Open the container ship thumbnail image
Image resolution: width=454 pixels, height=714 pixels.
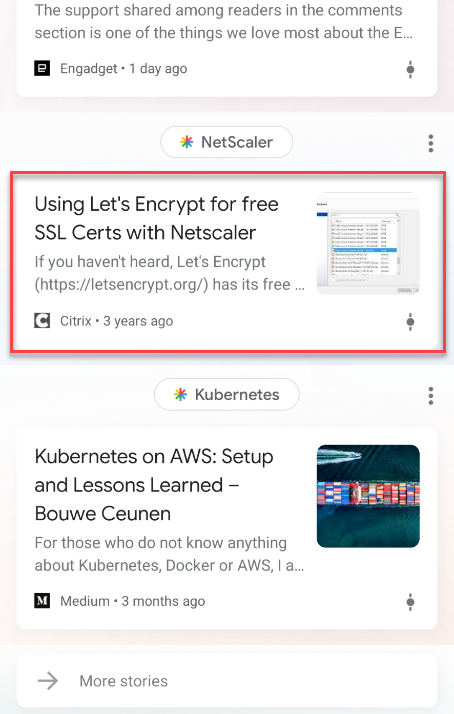[x=368, y=496]
